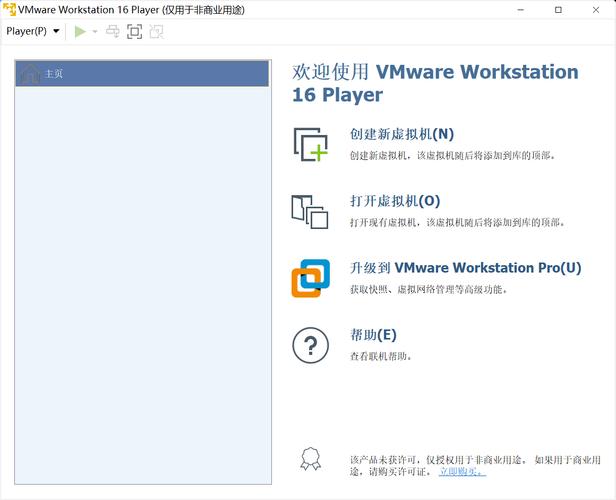Viewport: 616px width, 500px height.
Task: Click the Send Ctrl+Alt+Del toolbar icon
Action: 113,31
